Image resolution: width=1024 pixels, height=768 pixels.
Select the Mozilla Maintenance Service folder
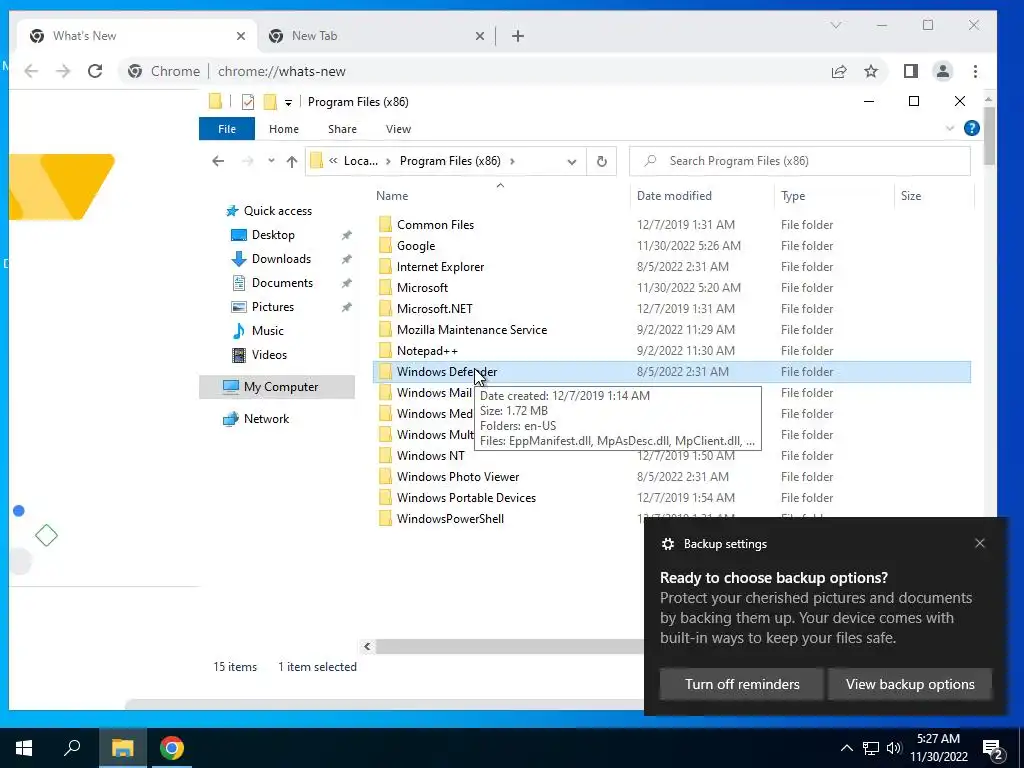coord(472,330)
